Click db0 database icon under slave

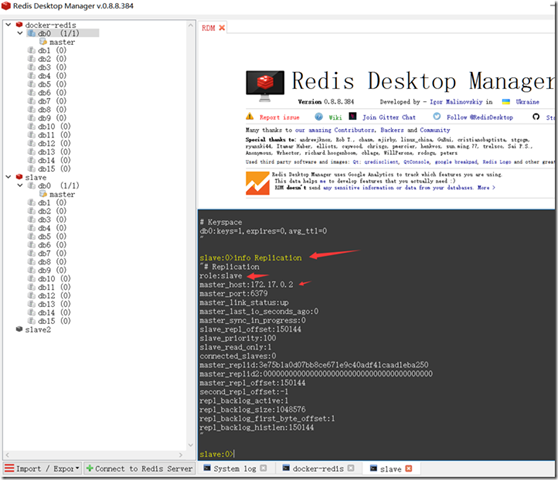coord(32,185)
